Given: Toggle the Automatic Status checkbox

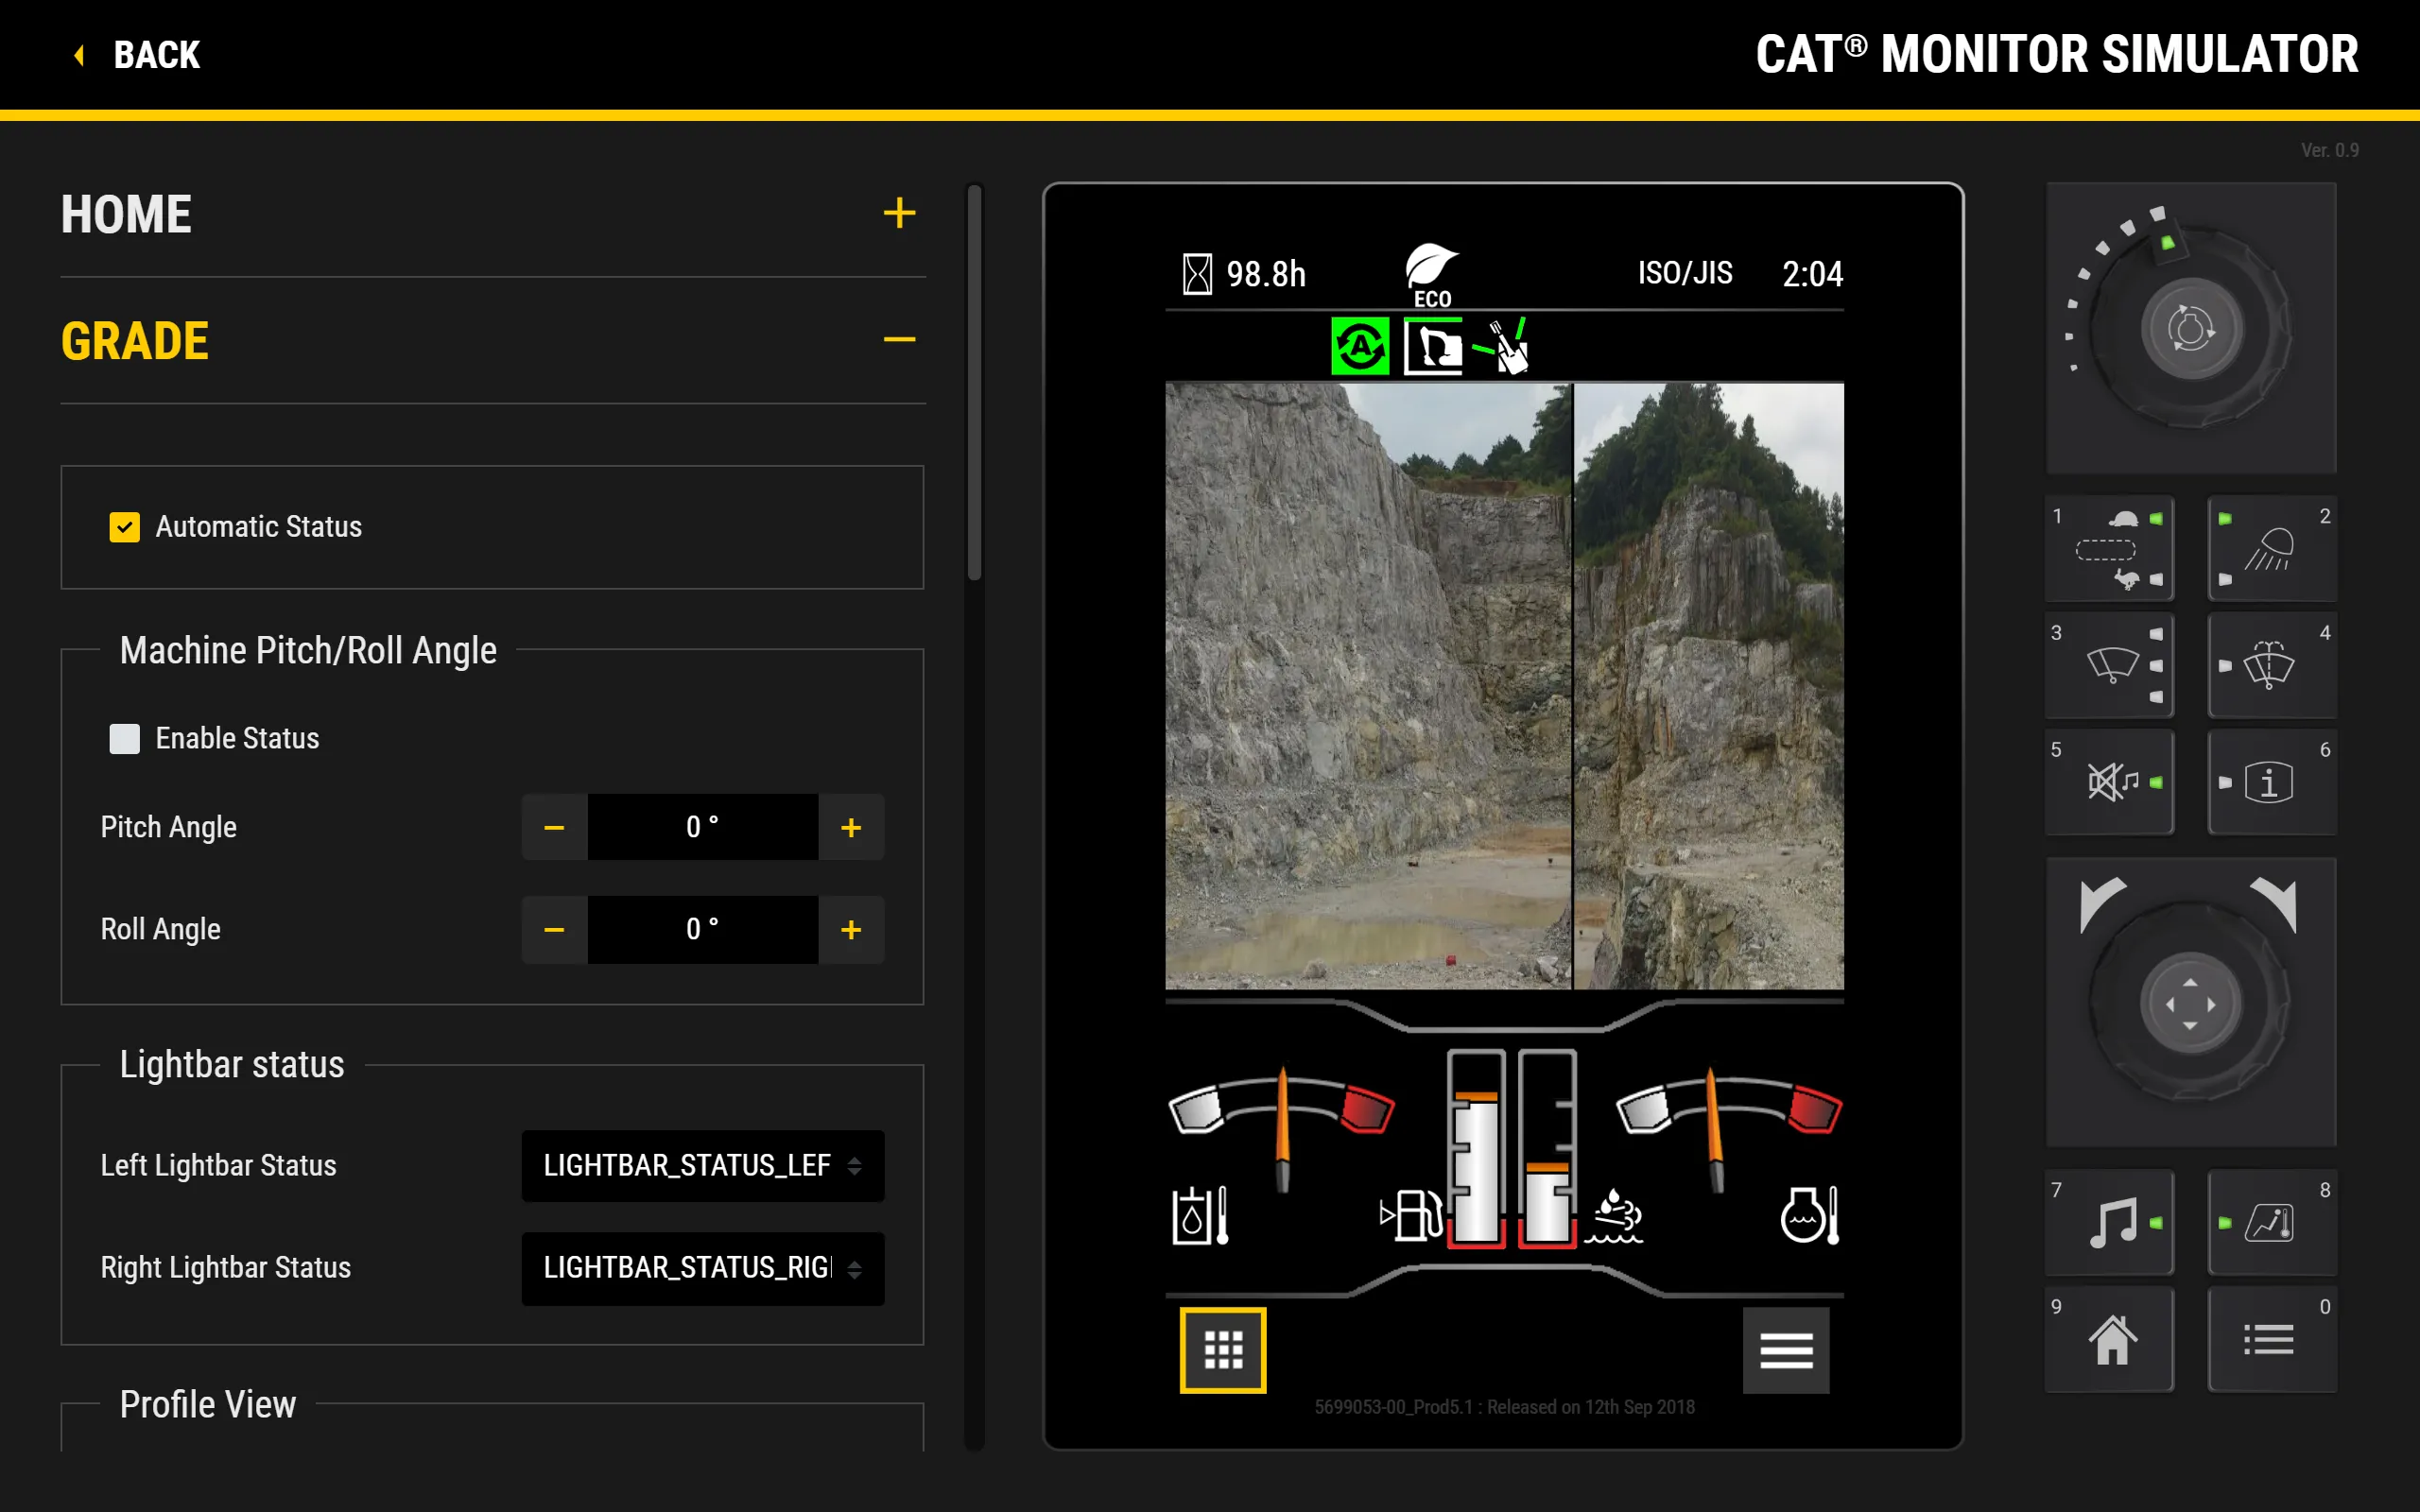Looking at the screenshot, I should tap(126, 526).
